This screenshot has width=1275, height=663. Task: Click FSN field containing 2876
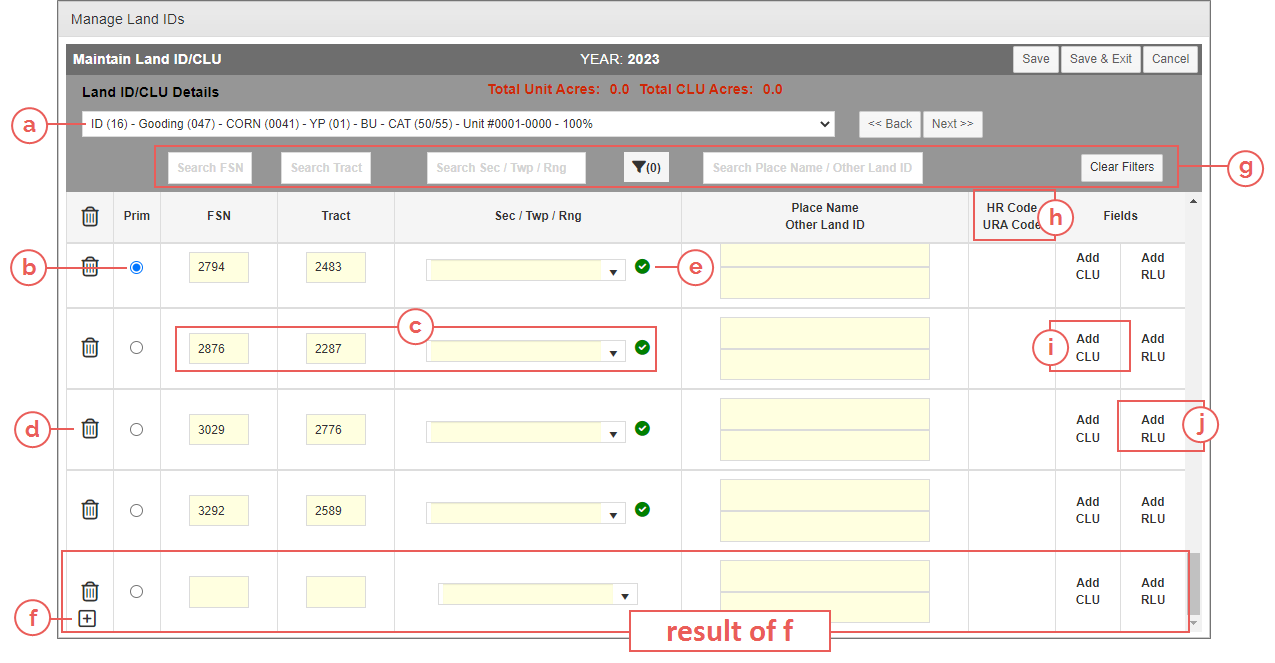coord(219,348)
